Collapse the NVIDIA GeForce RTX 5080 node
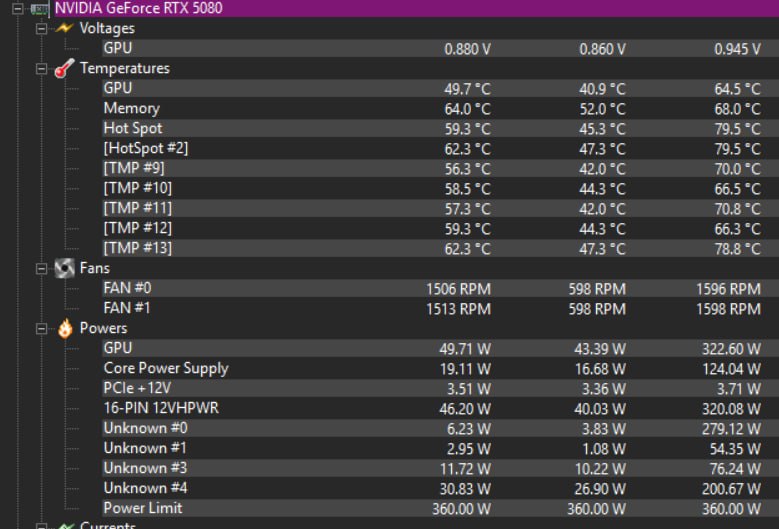 pos(17,8)
